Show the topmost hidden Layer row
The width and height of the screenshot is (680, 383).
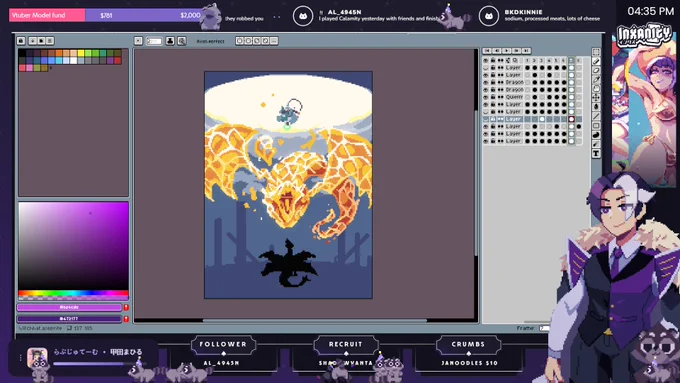coord(486,68)
